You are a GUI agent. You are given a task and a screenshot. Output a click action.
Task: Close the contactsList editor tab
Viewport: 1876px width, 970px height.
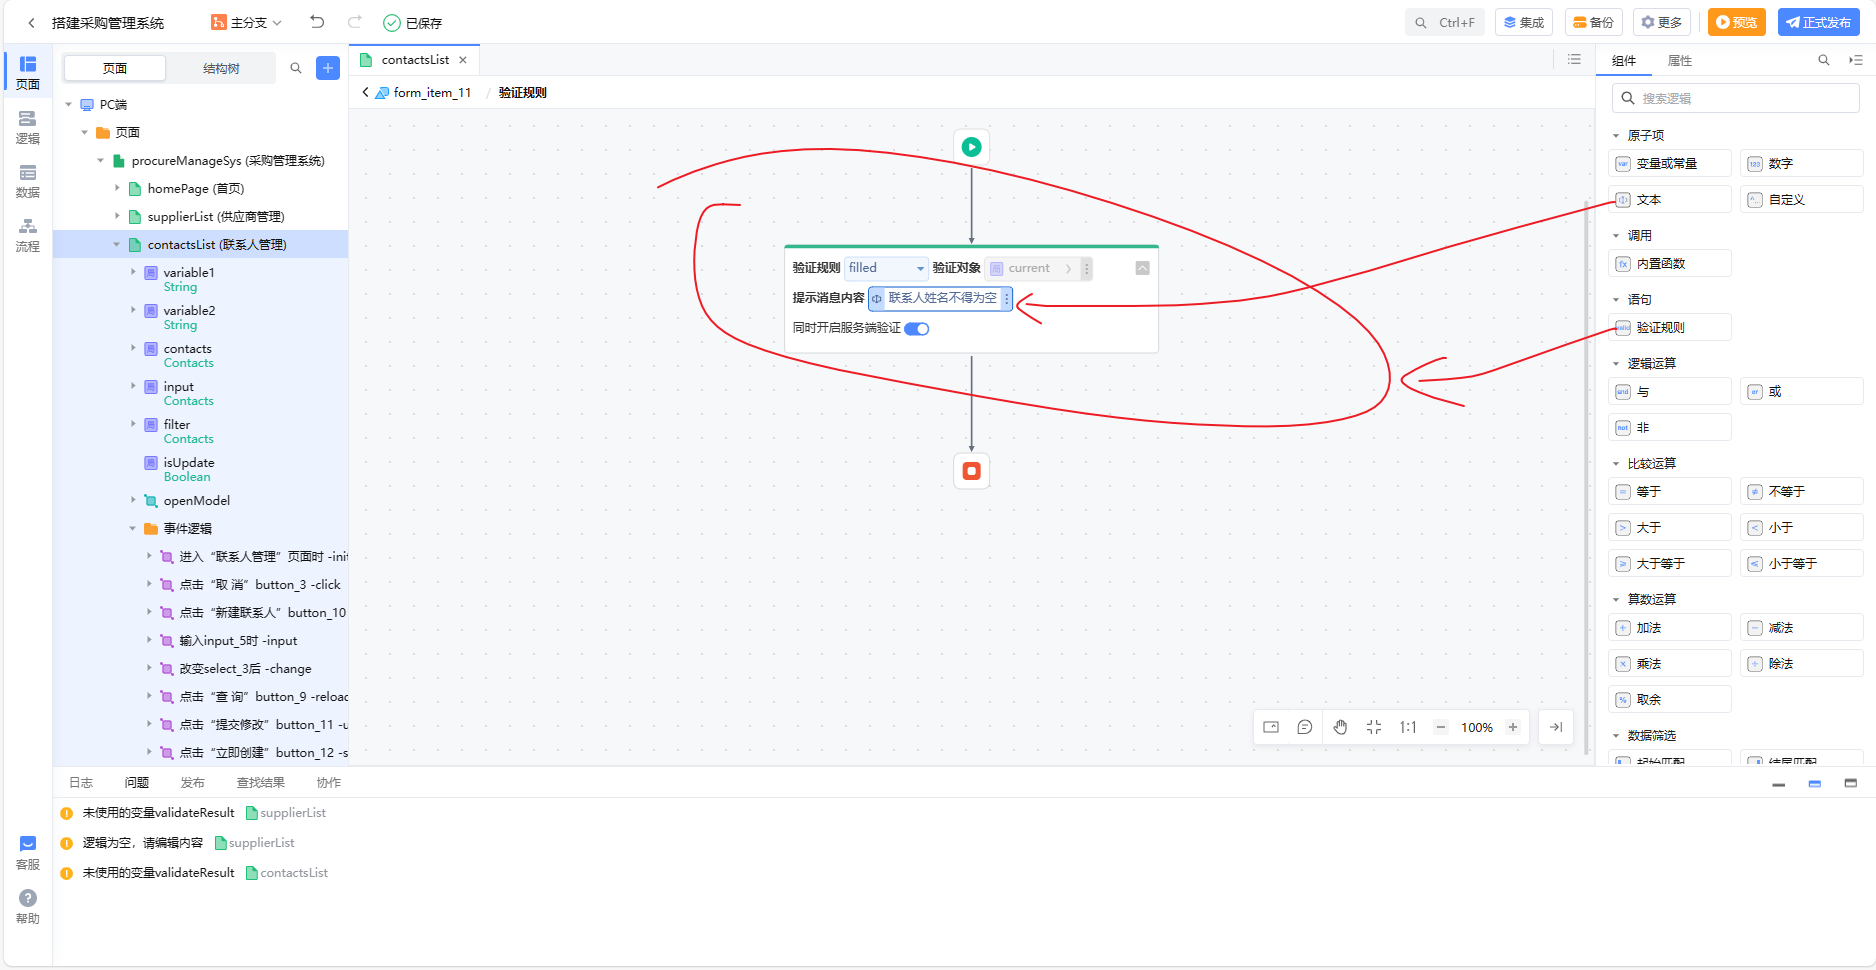463,60
